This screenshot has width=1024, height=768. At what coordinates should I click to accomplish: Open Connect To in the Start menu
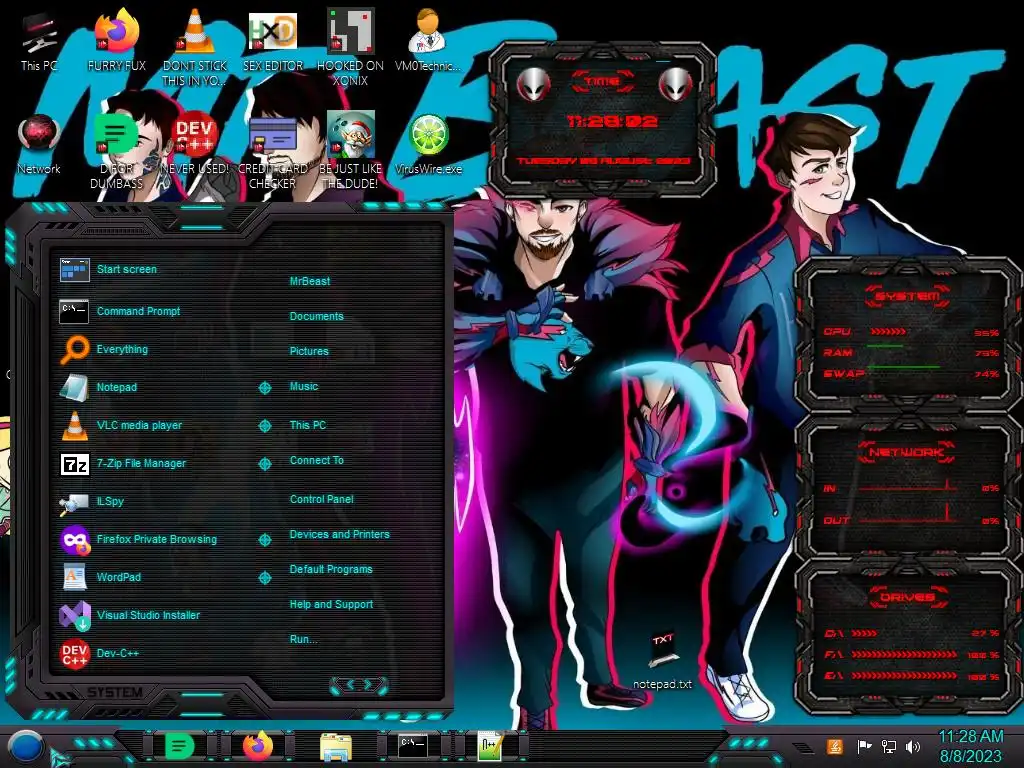coord(316,460)
